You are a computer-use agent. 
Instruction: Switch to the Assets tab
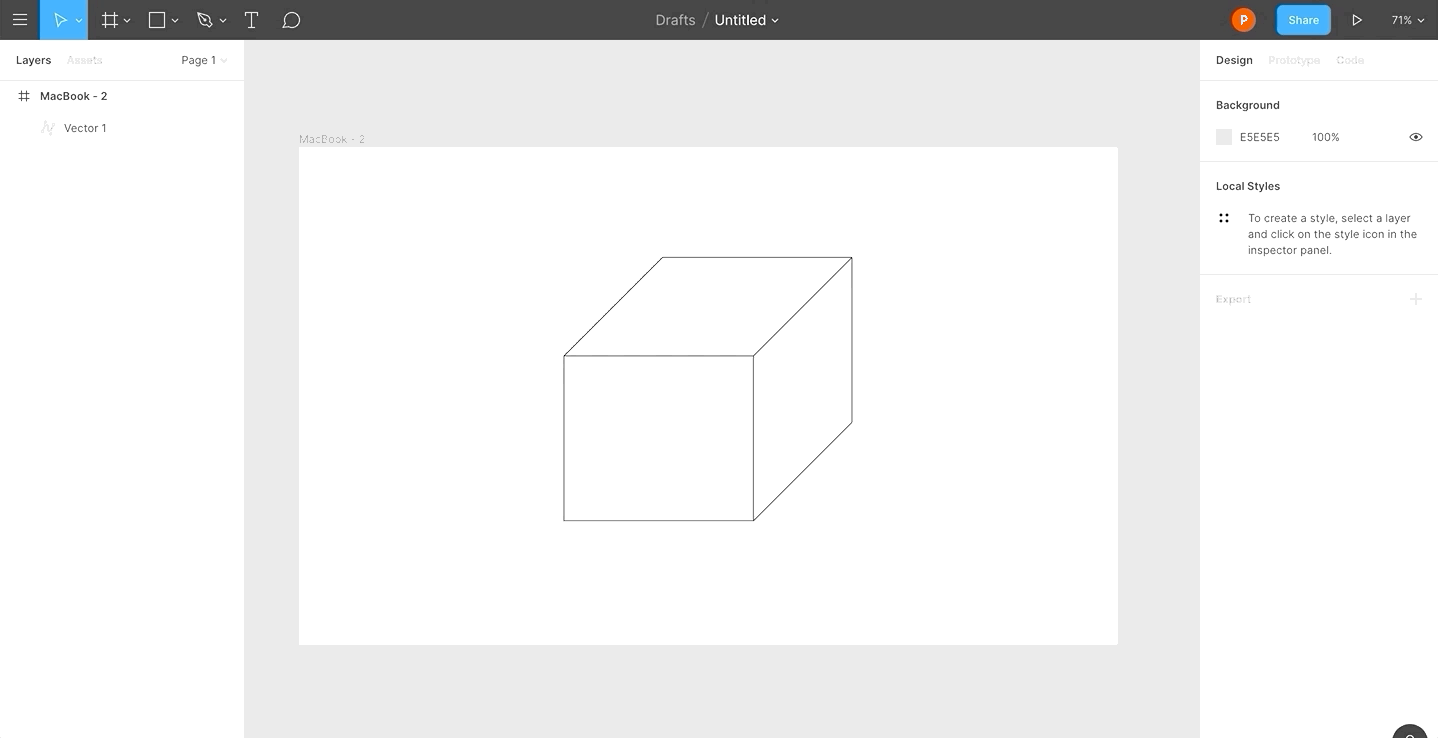(84, 60)
